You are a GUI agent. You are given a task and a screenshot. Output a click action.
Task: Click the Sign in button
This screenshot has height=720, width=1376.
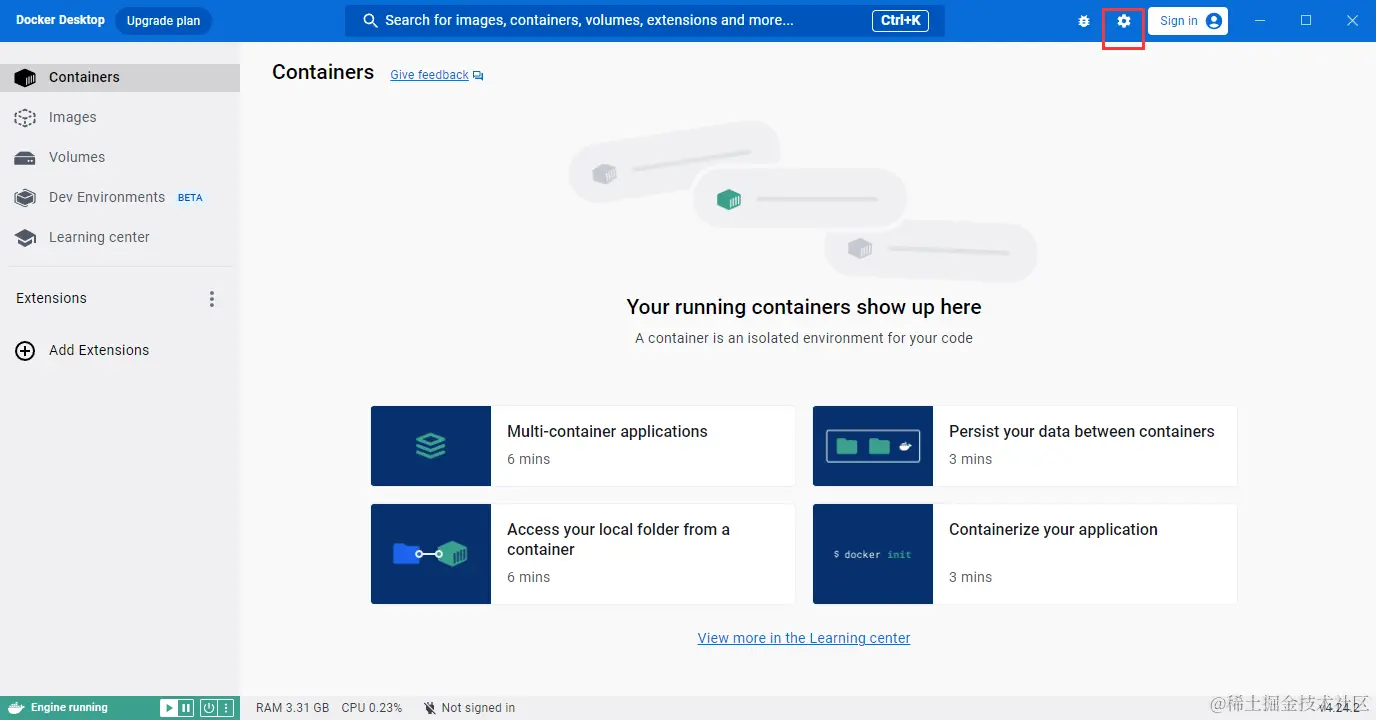[x=1188, y=21]
